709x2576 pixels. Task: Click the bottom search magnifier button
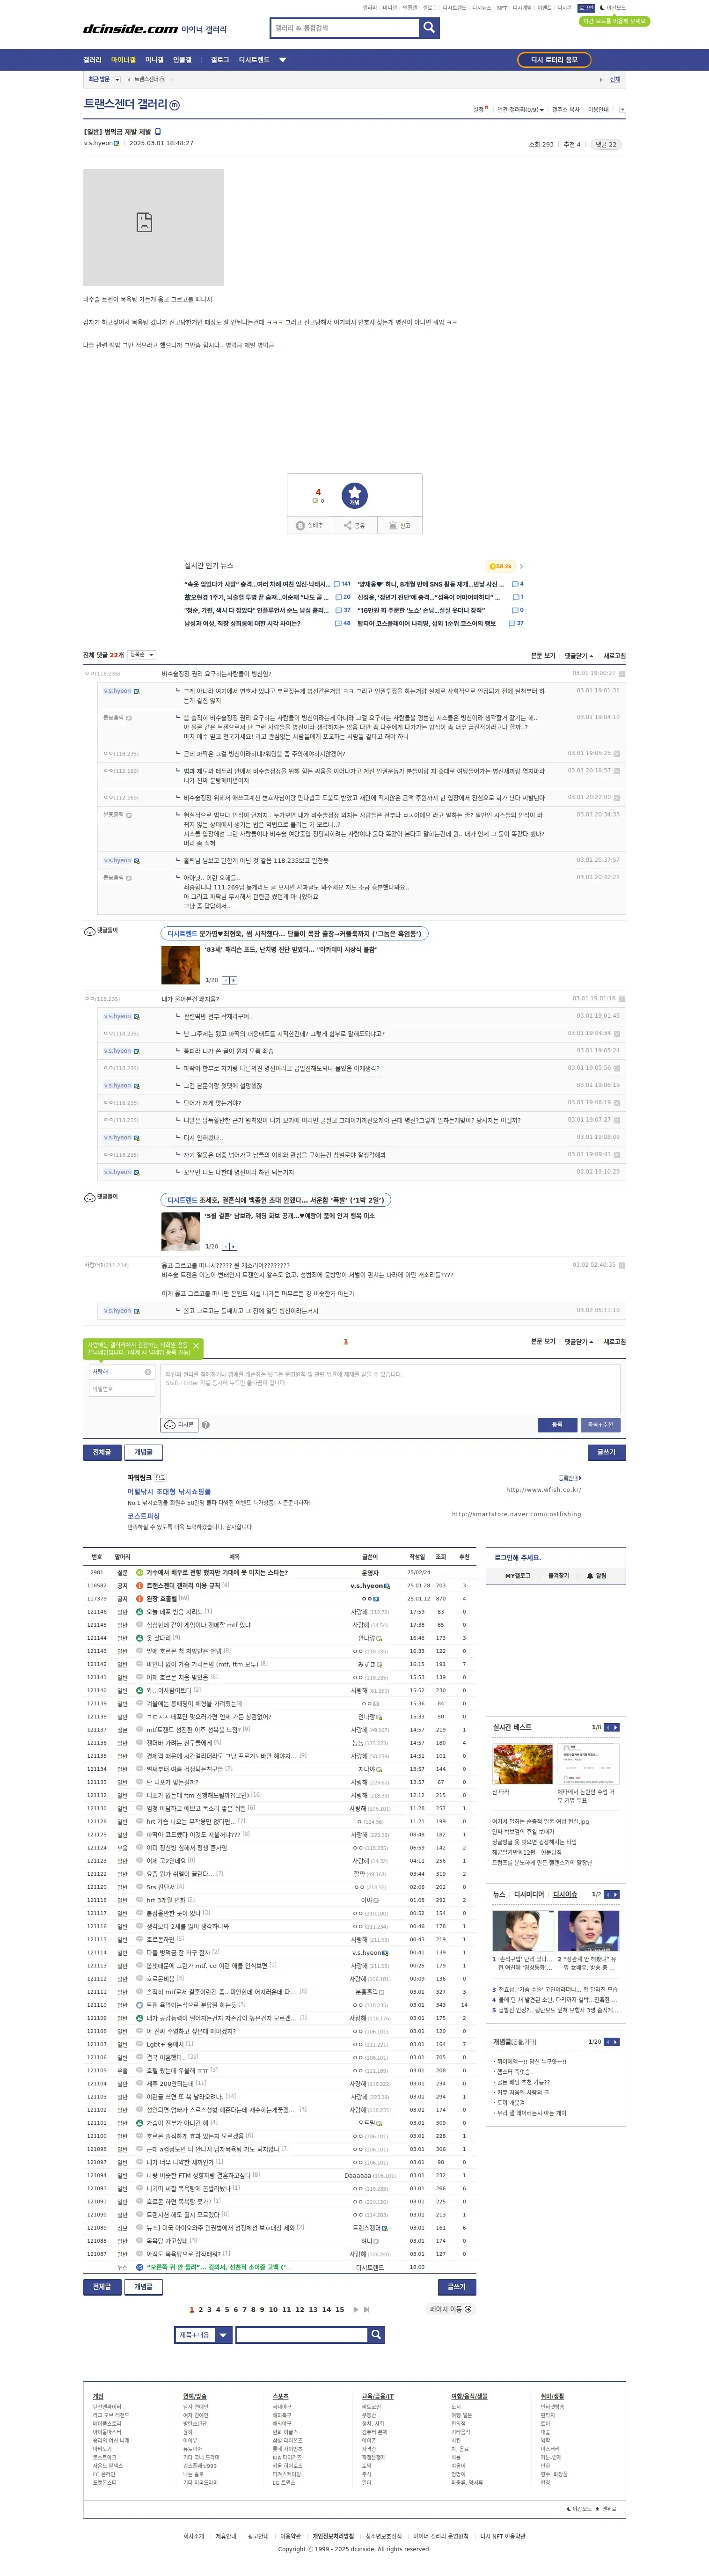tap(376, 2335)
